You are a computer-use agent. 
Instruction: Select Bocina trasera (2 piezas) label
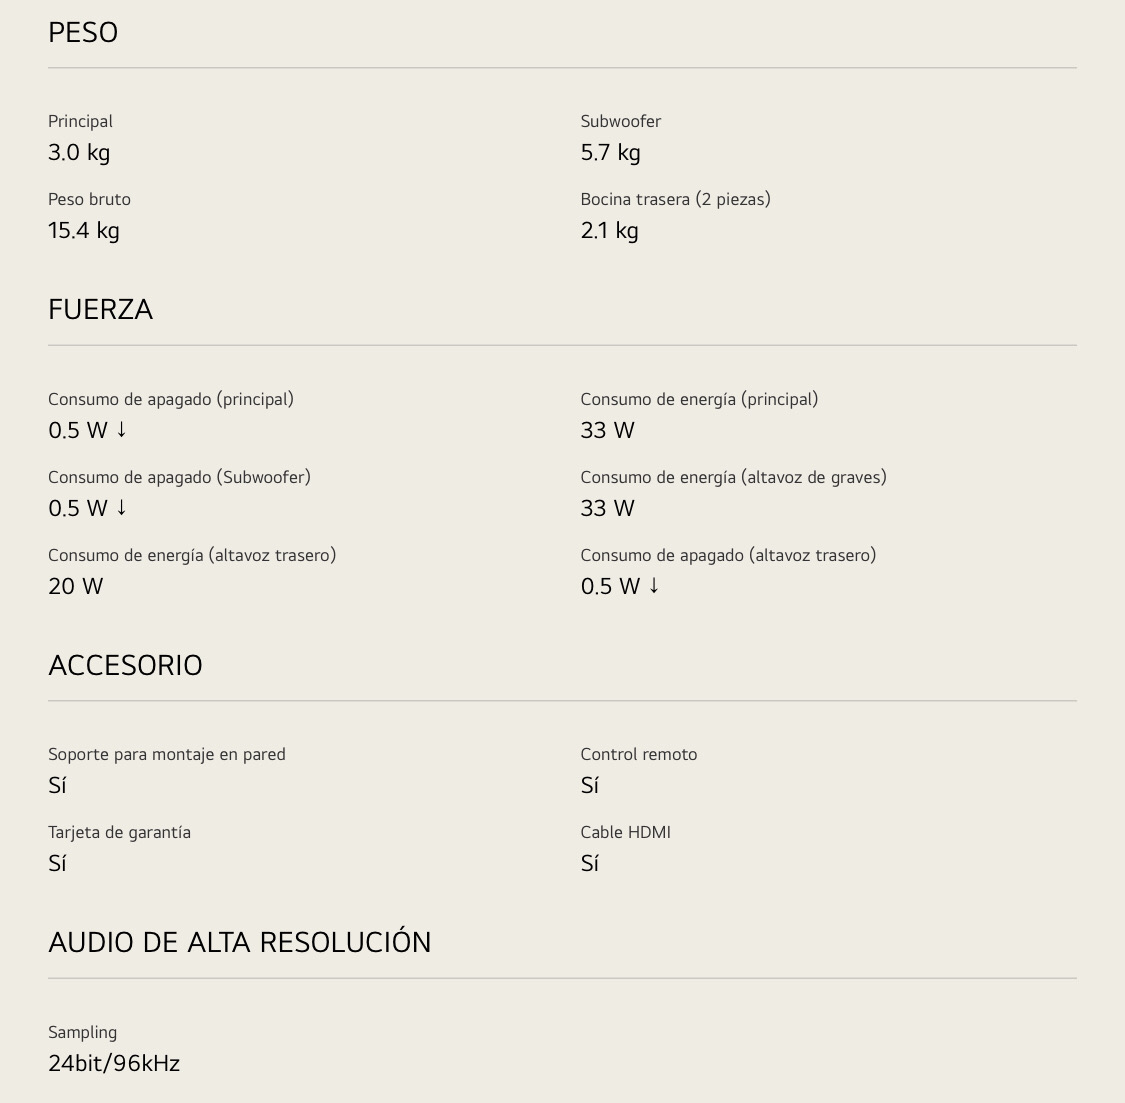675,200
